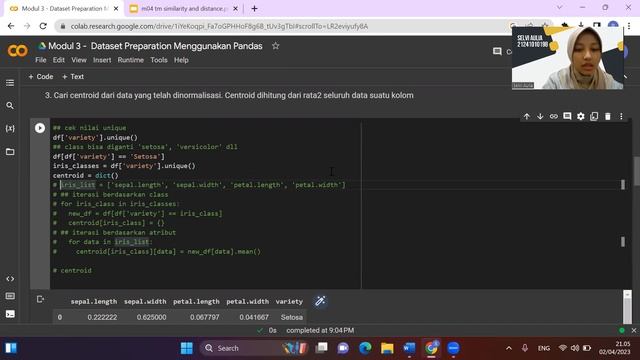Click the Setosa cell in output
640x360 pixels.
pos(292,317)
